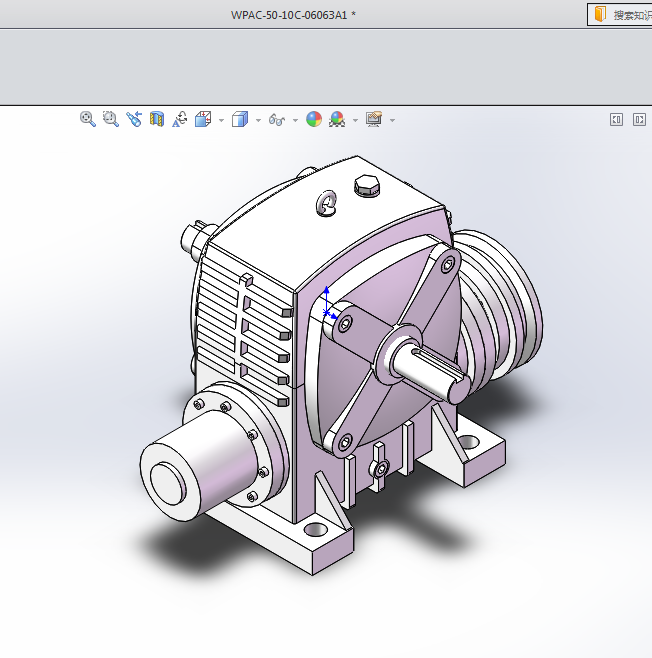Click the Apply Scene icon

(337, 119)
